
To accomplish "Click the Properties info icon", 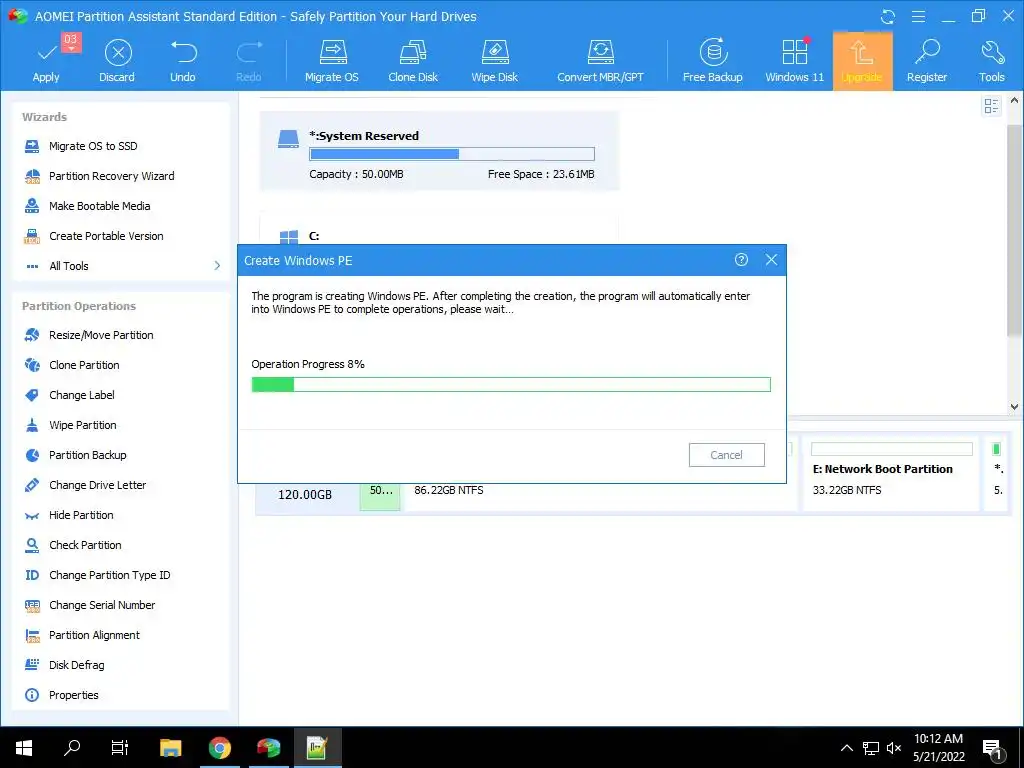I will (x=32, y=695).
